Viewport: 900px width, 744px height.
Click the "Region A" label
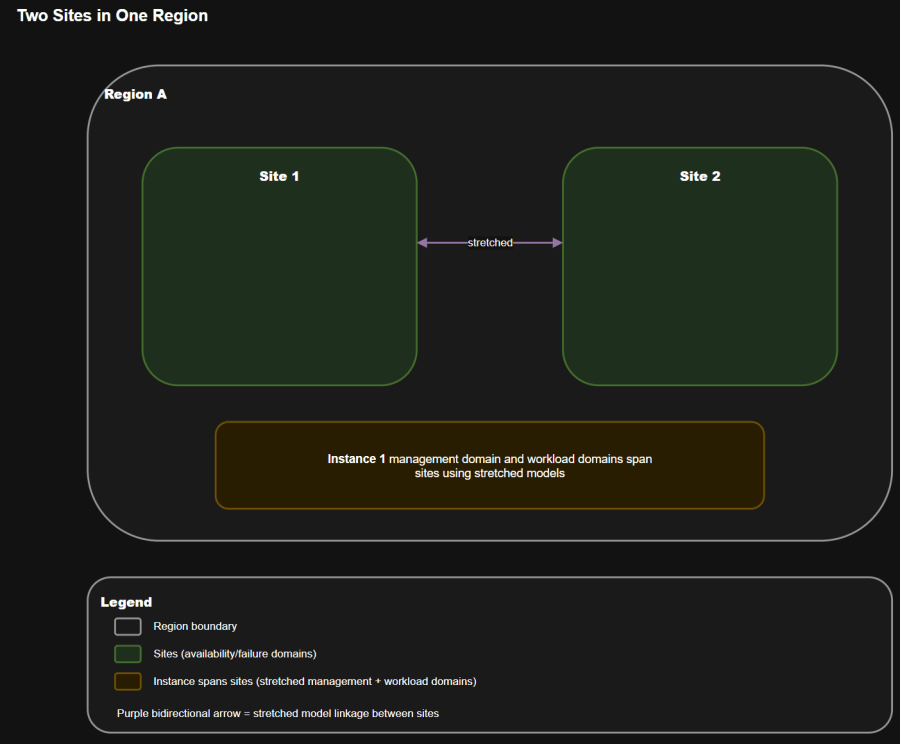click(135, 95)
